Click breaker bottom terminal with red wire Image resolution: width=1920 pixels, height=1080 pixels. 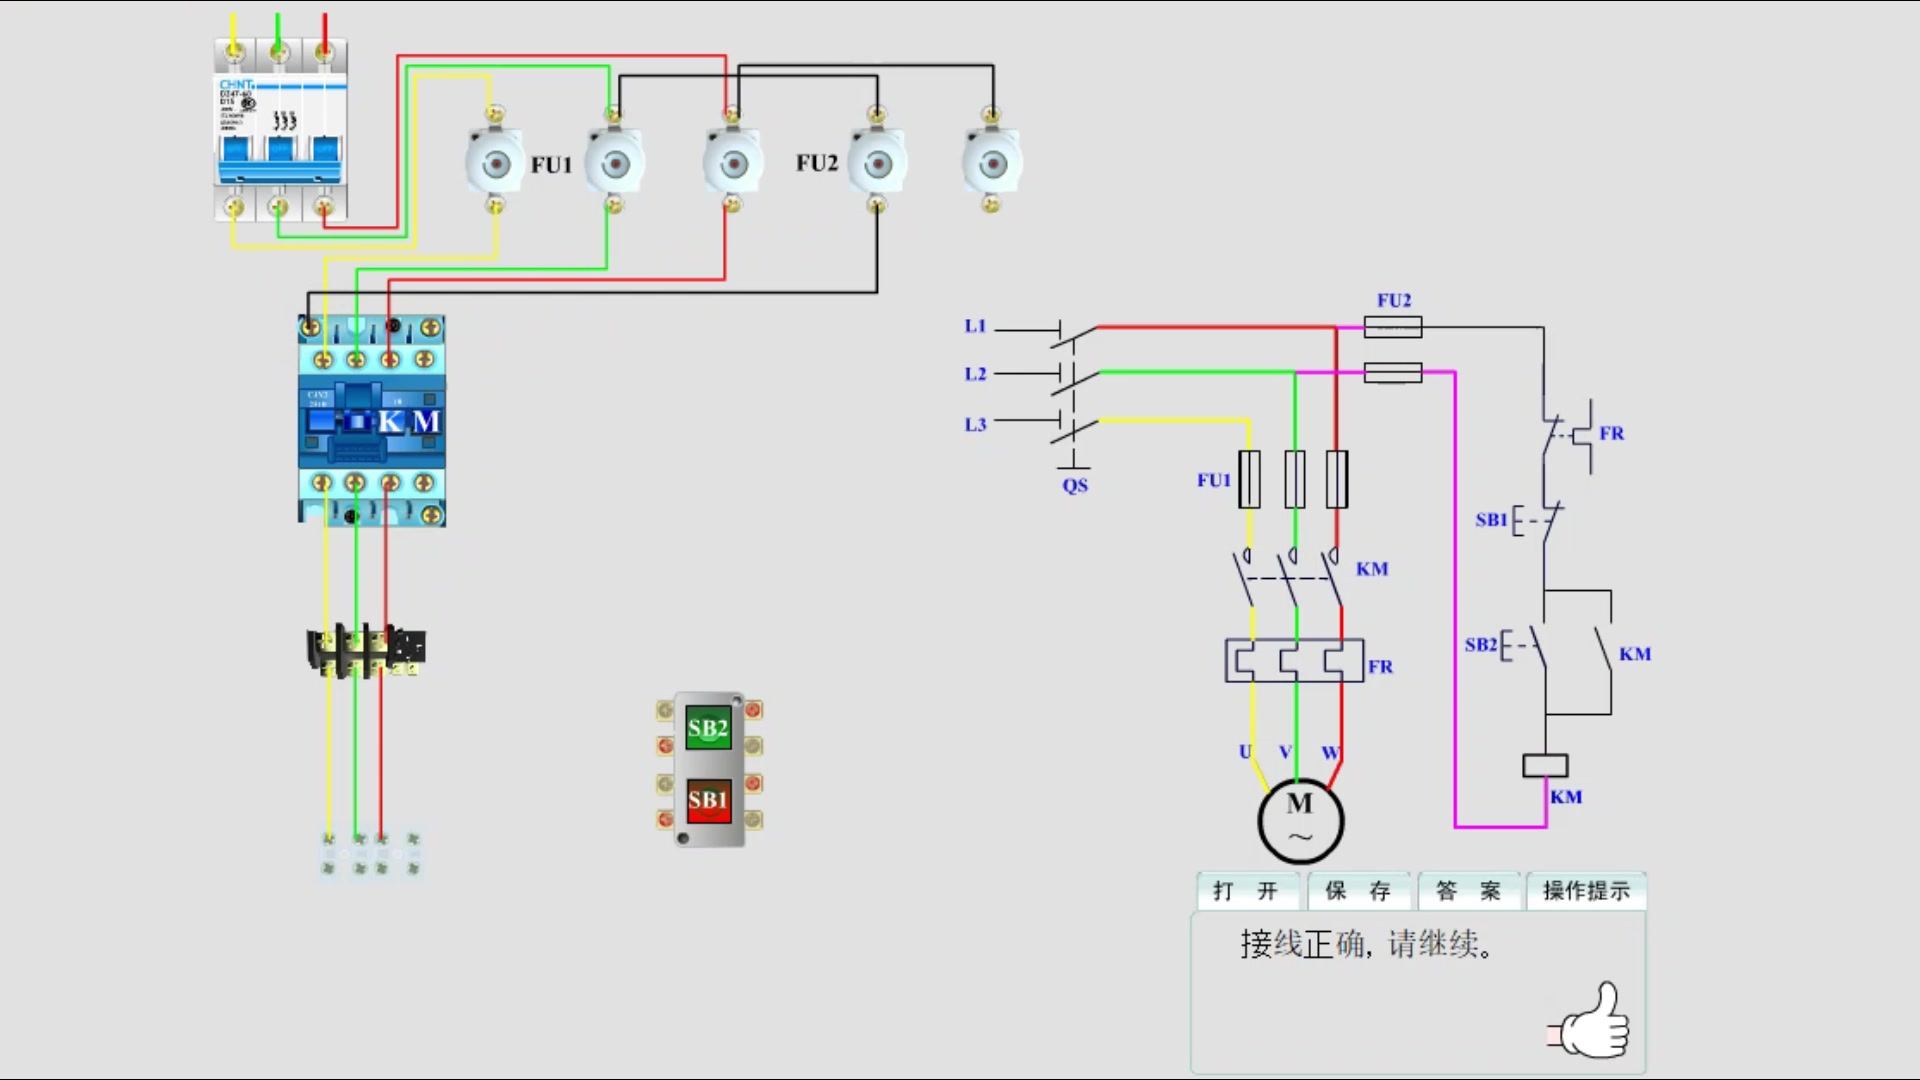pos(323,207)
